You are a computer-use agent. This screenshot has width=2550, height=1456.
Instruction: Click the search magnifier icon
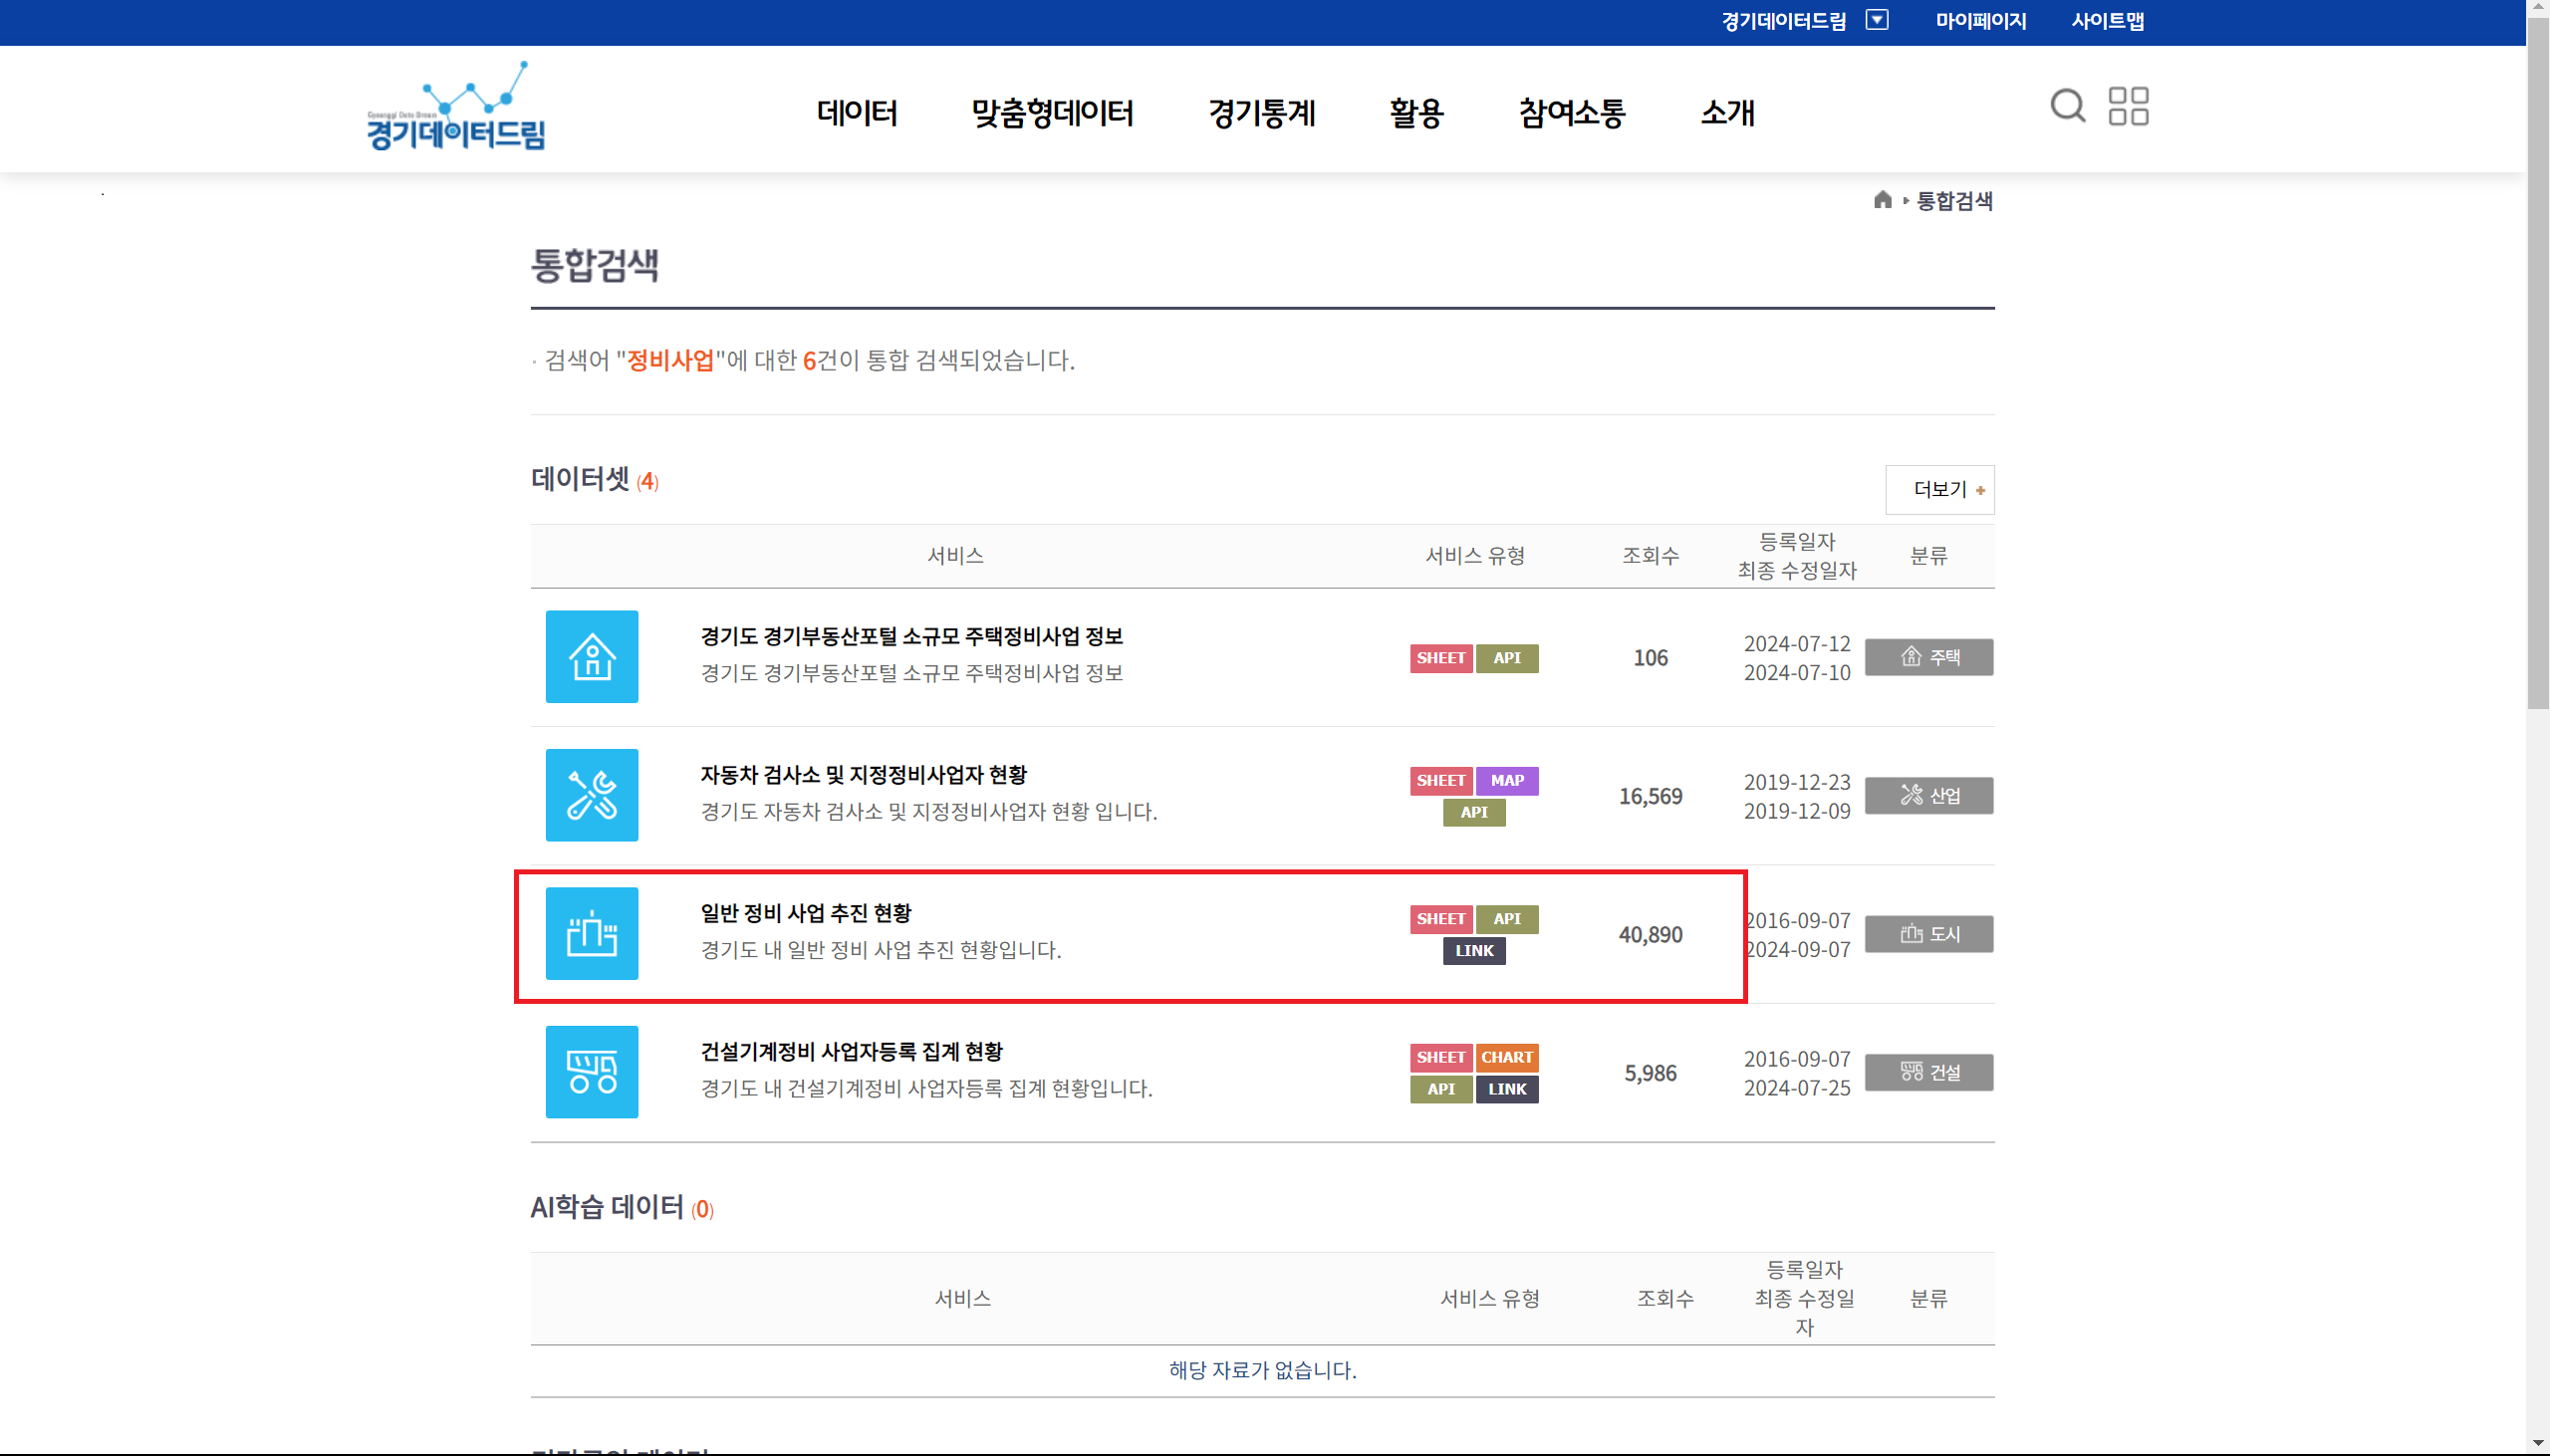pyautogui.click(x=2067, y=106)
